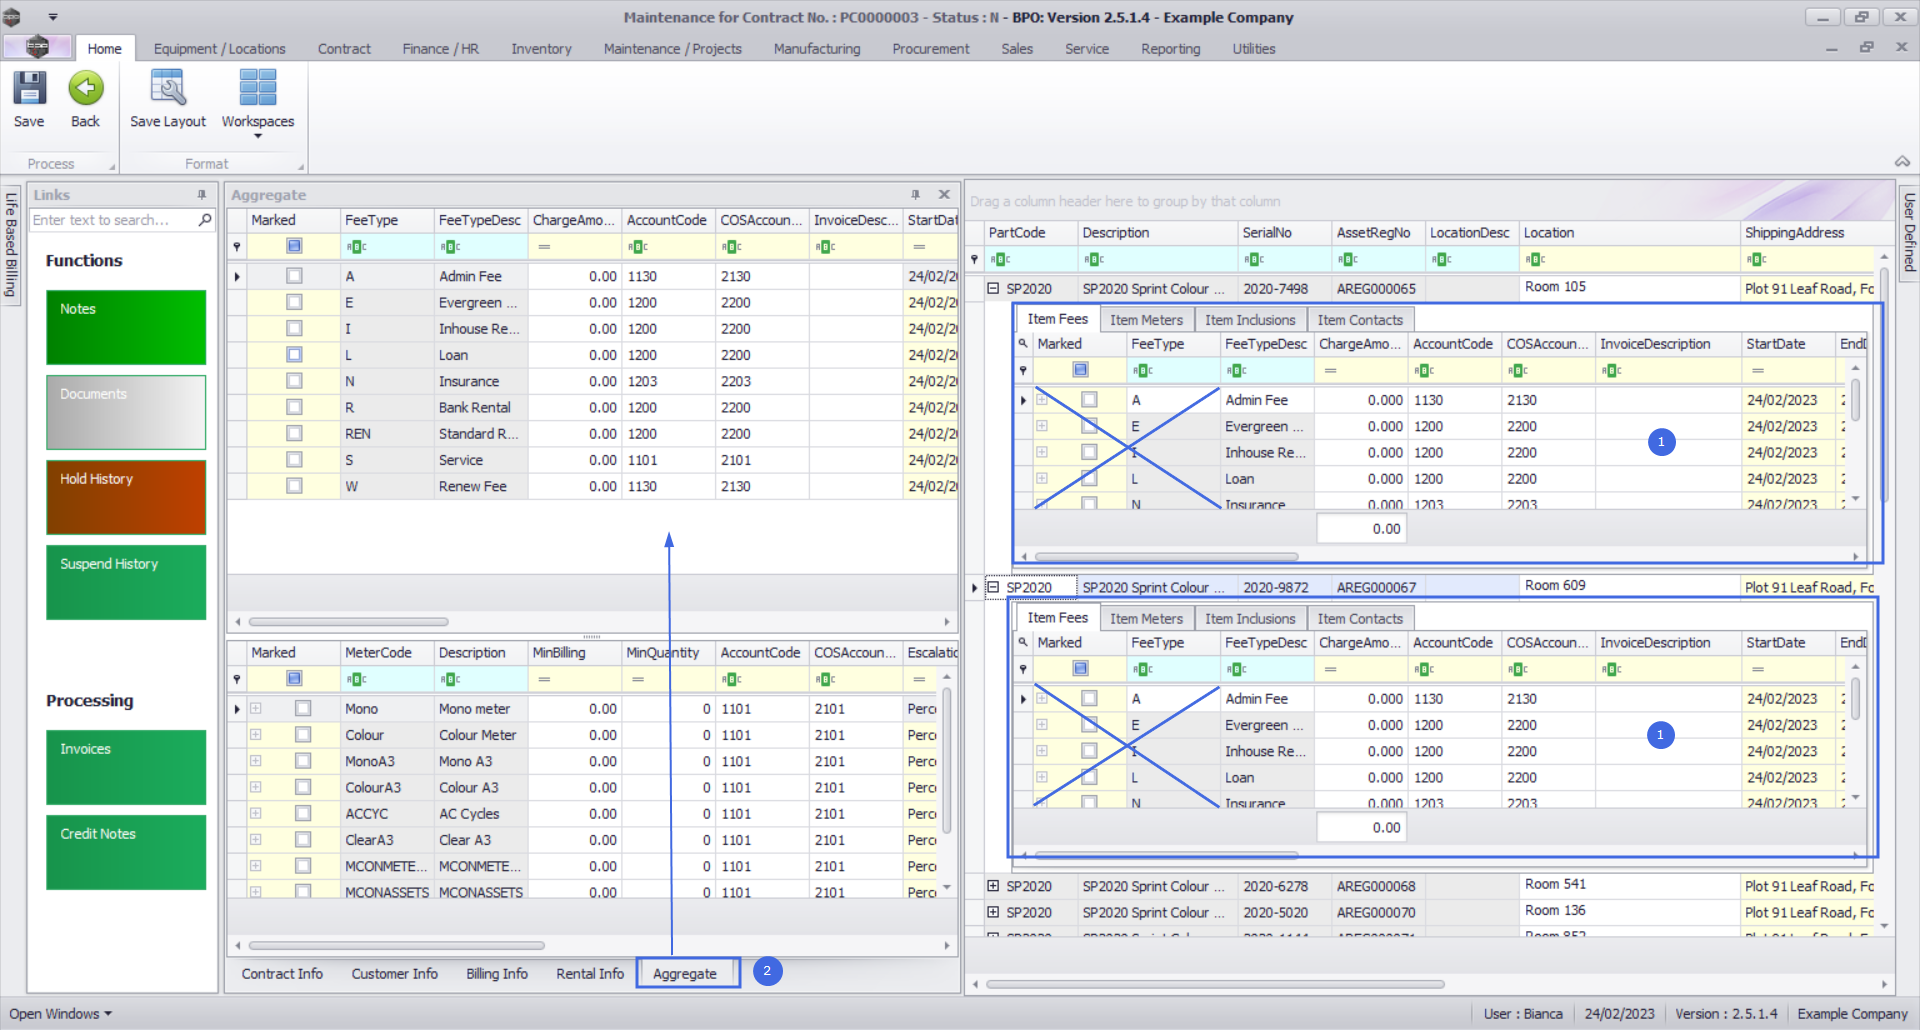The height and width of the screenshot is (1030, 1920).
Task: Open the Notes function tile
Action: (x=126, y=327)
